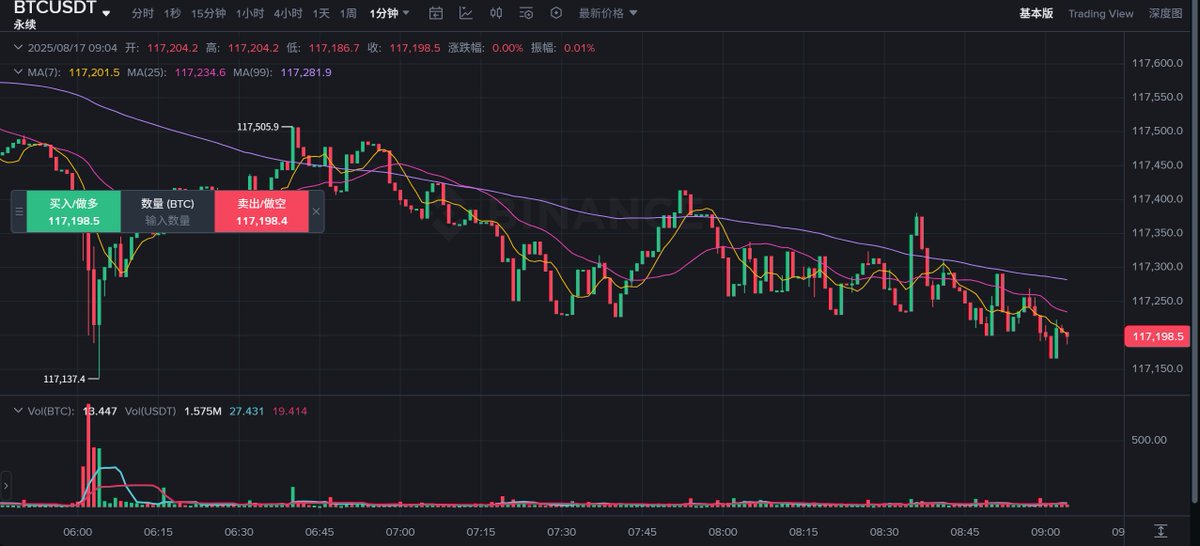Collapse the Vol(BTC) indicator legend
This screenshot has width=1200, height=546.
tap(18, 411)
